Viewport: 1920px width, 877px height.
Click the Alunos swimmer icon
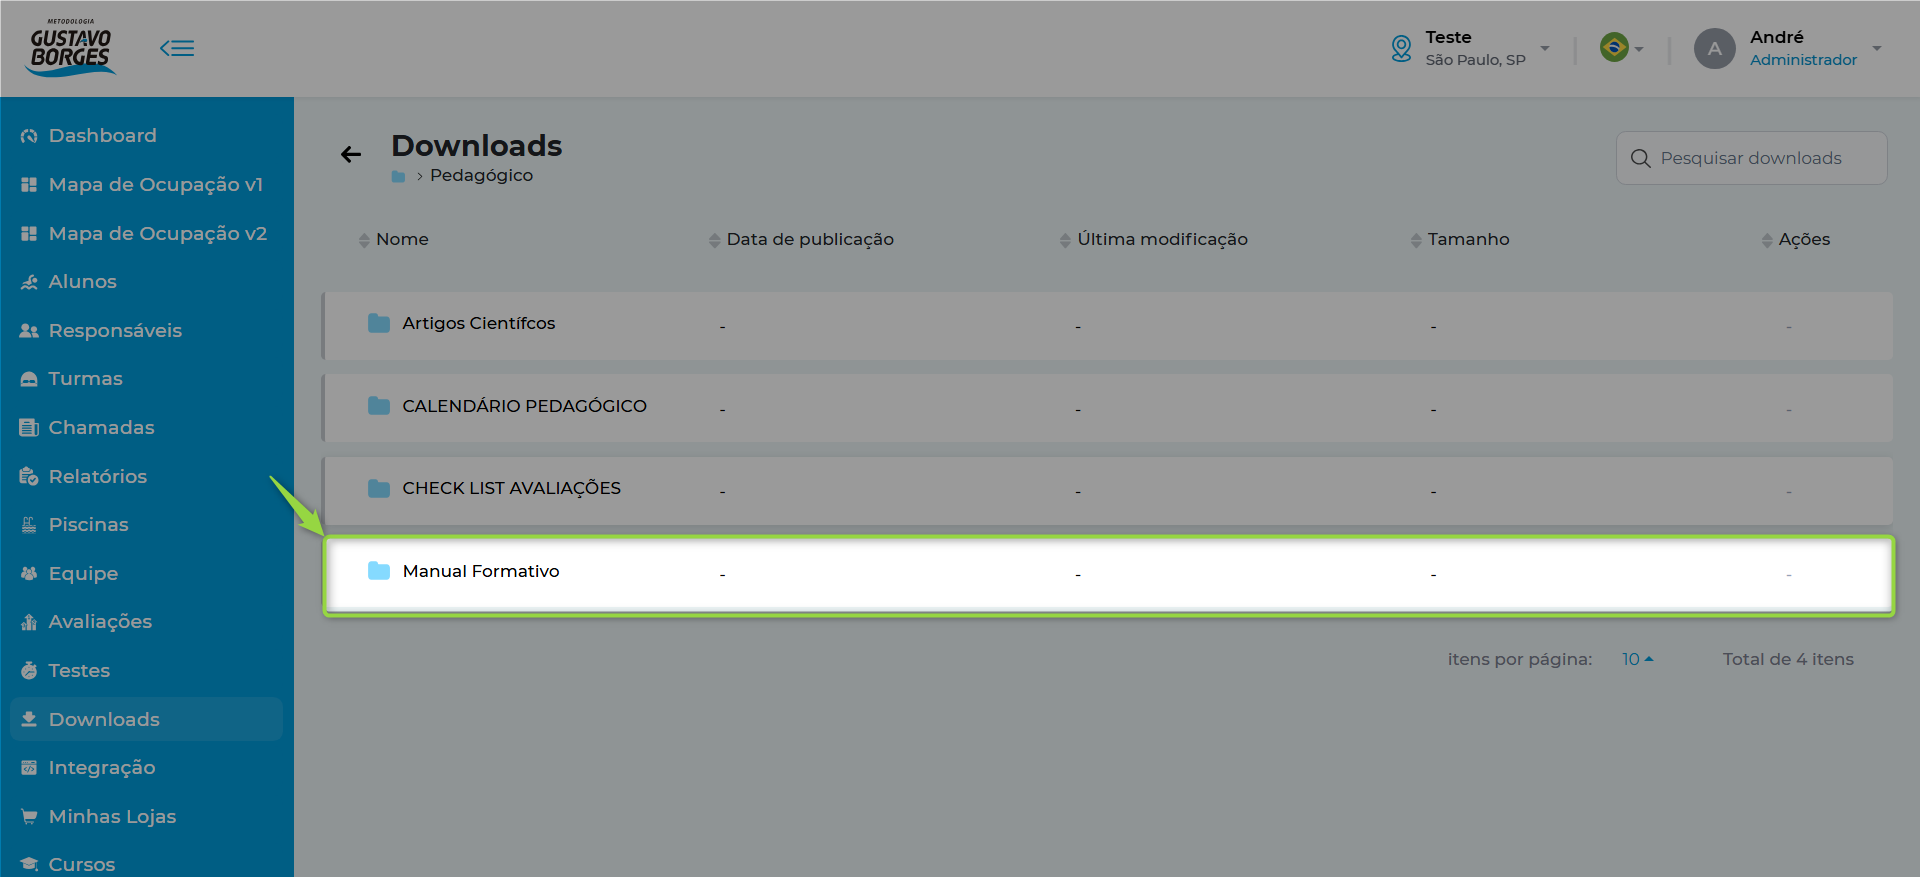pos(29,282)
